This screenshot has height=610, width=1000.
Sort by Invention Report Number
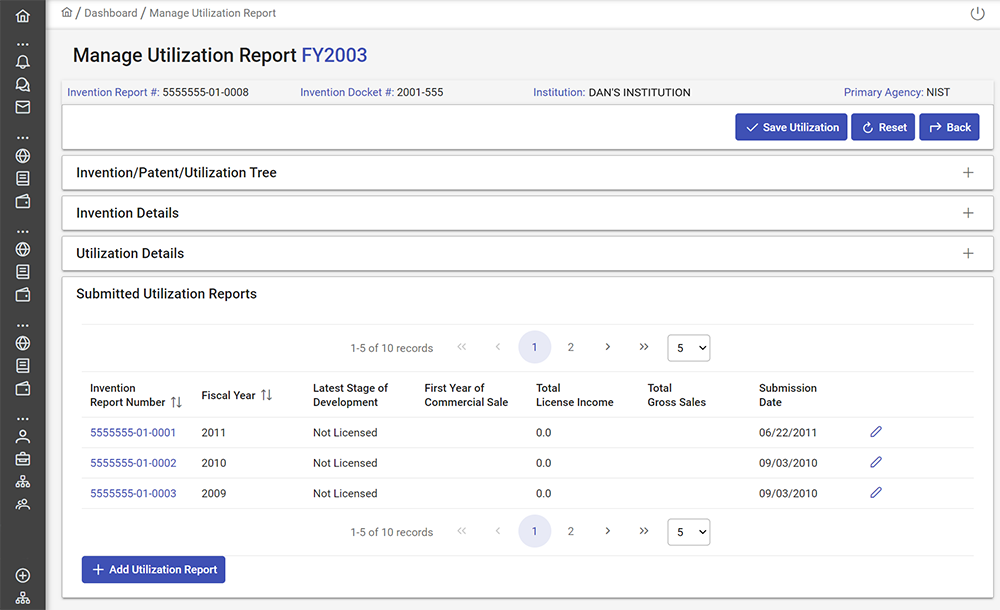pos(176,402)
